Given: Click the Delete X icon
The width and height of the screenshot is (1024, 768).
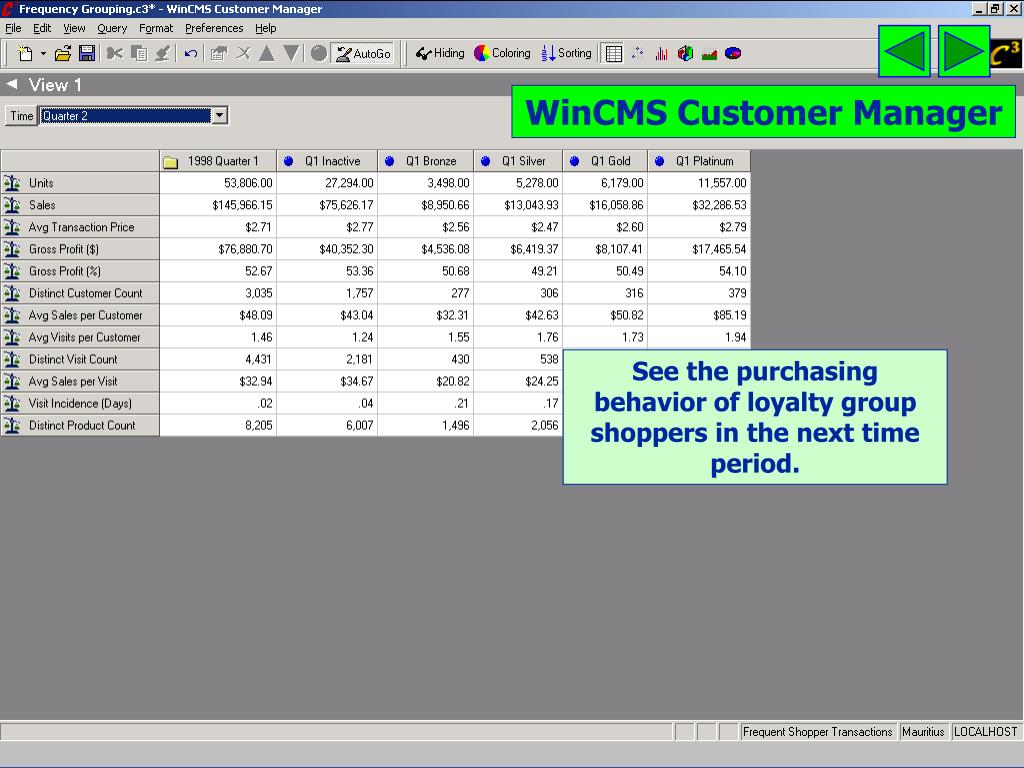Looking at the screenshot, I should [x=243, y=54].
